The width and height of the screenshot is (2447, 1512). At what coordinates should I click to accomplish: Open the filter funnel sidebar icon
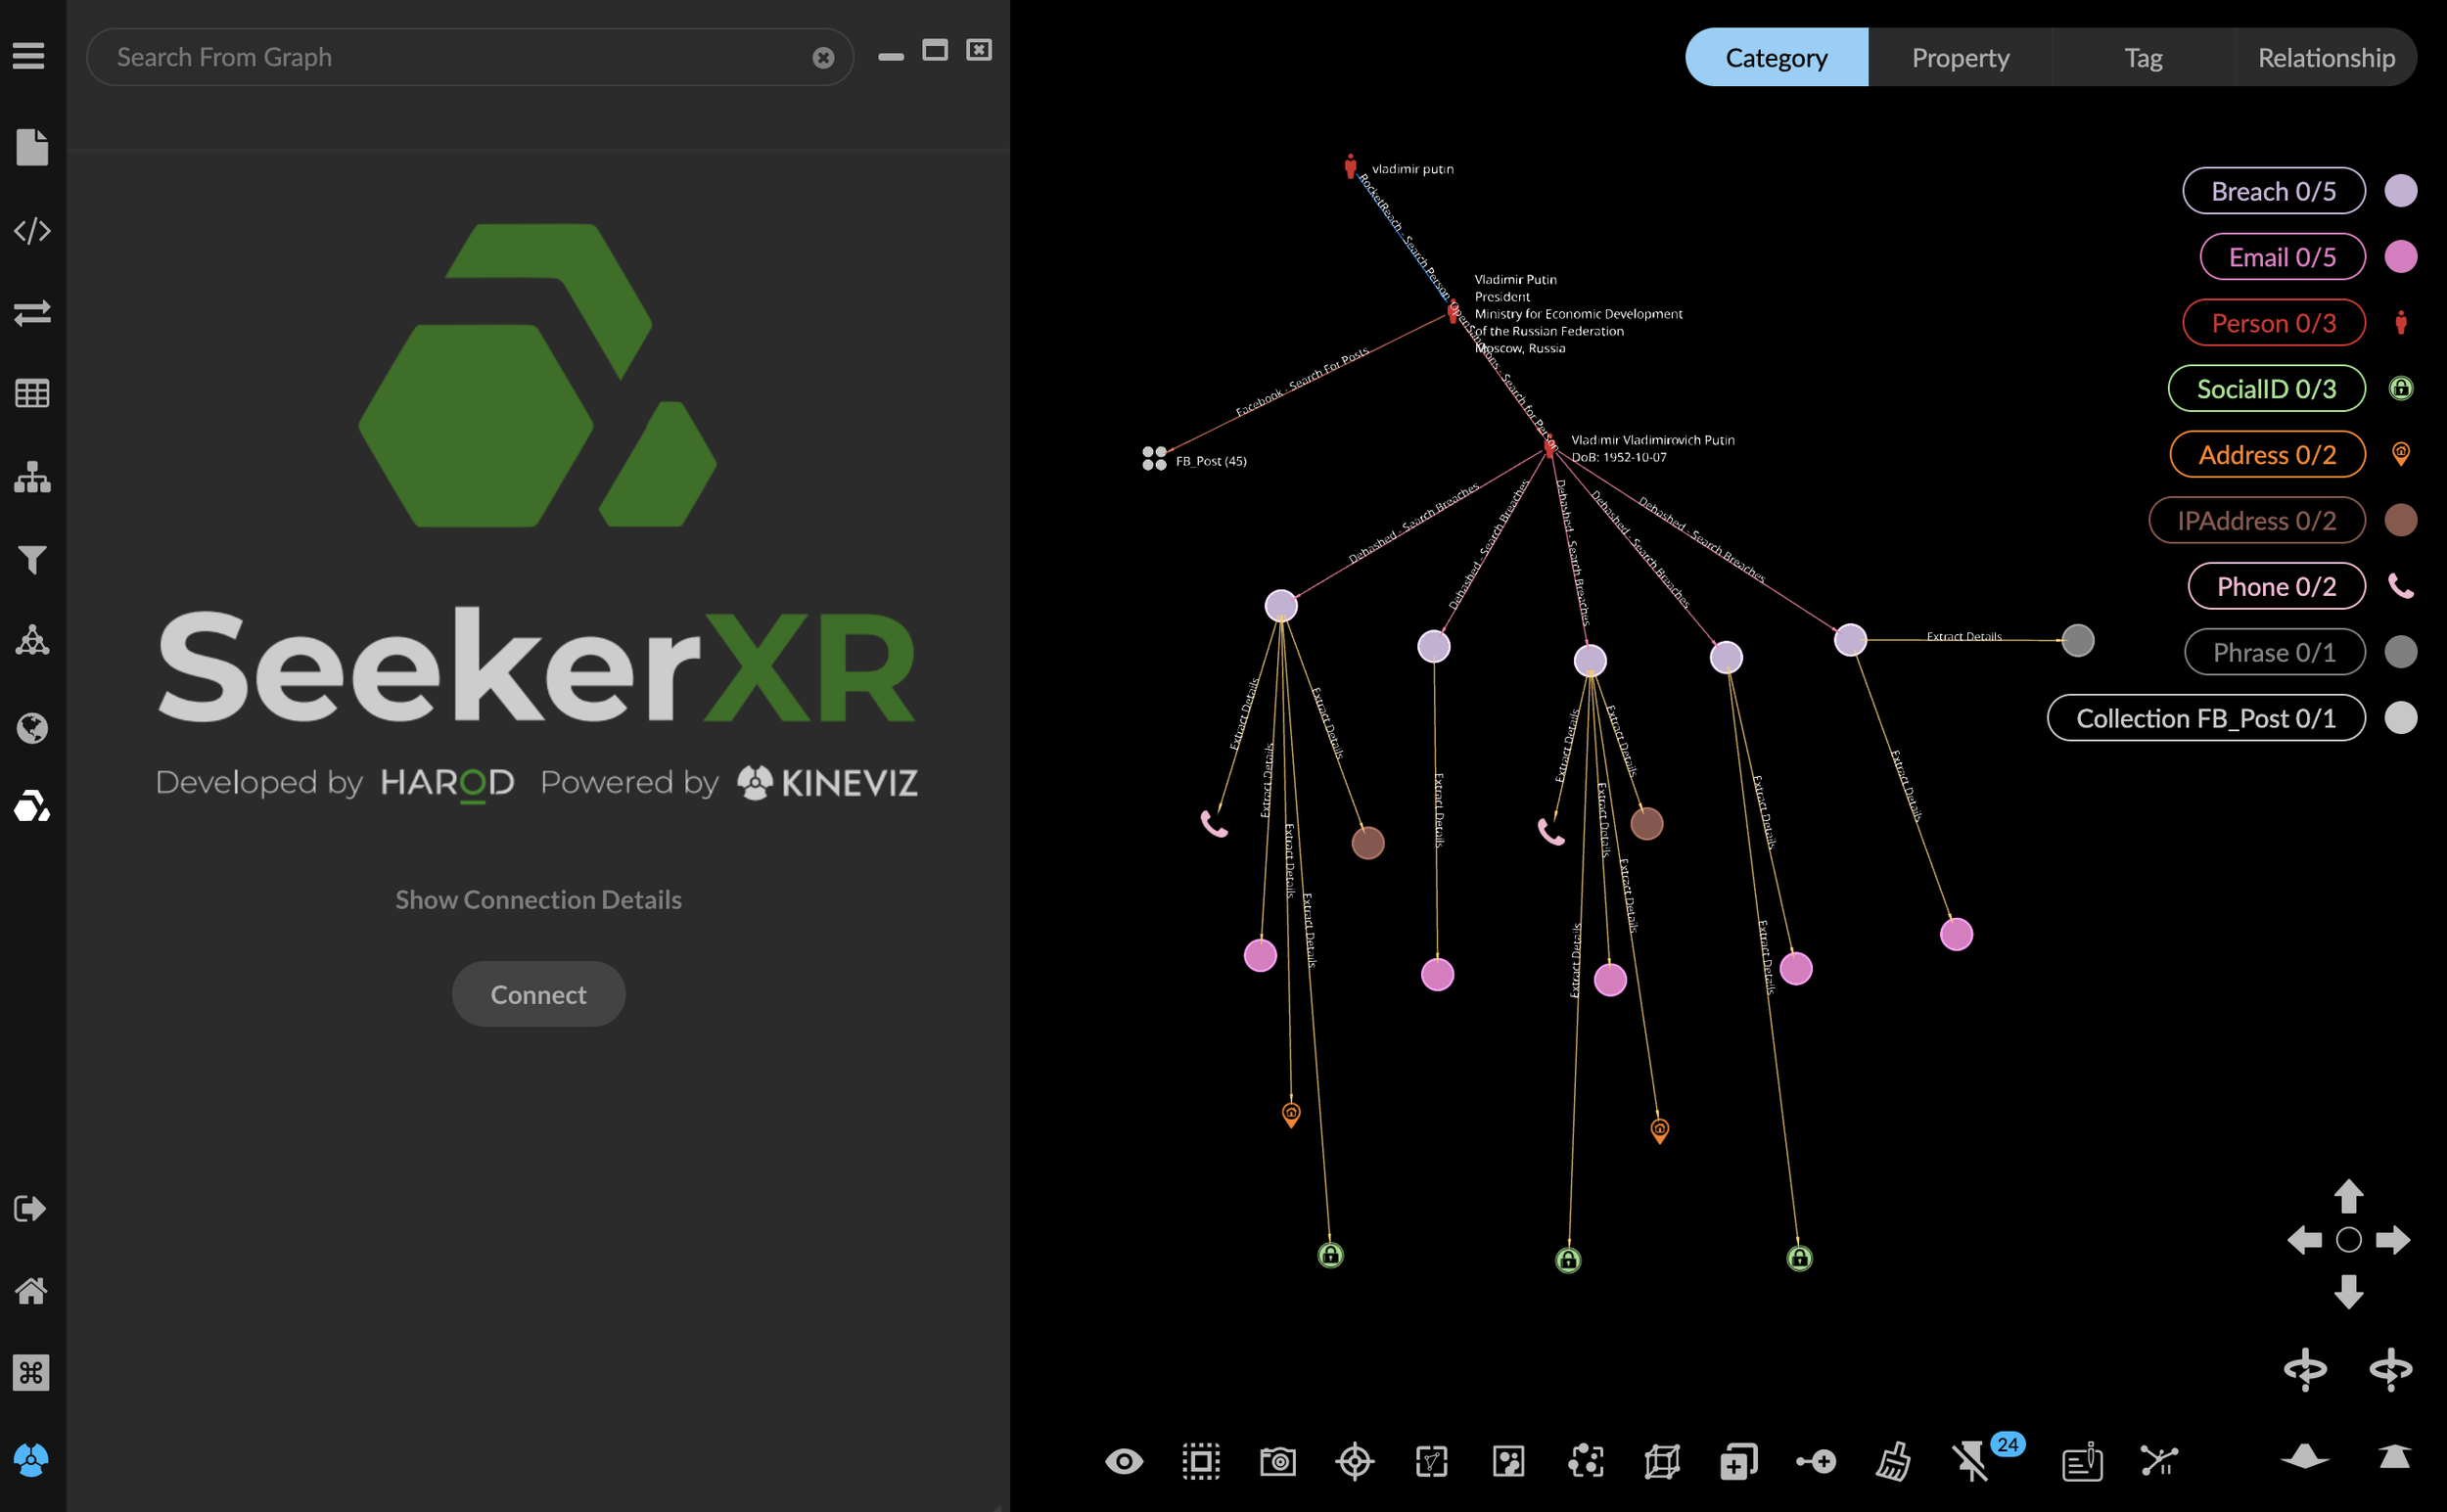[x=32, y=560]
